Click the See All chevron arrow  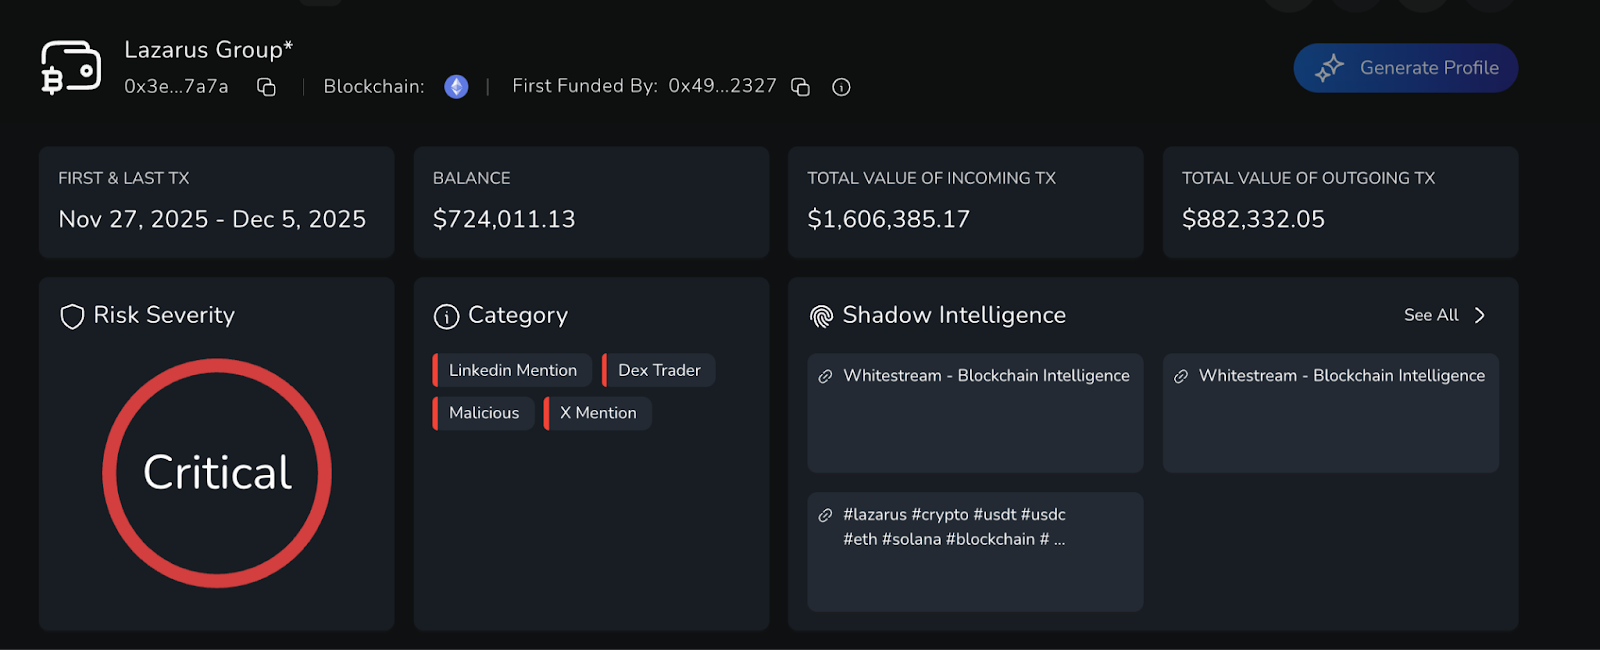click(1480, 315)
